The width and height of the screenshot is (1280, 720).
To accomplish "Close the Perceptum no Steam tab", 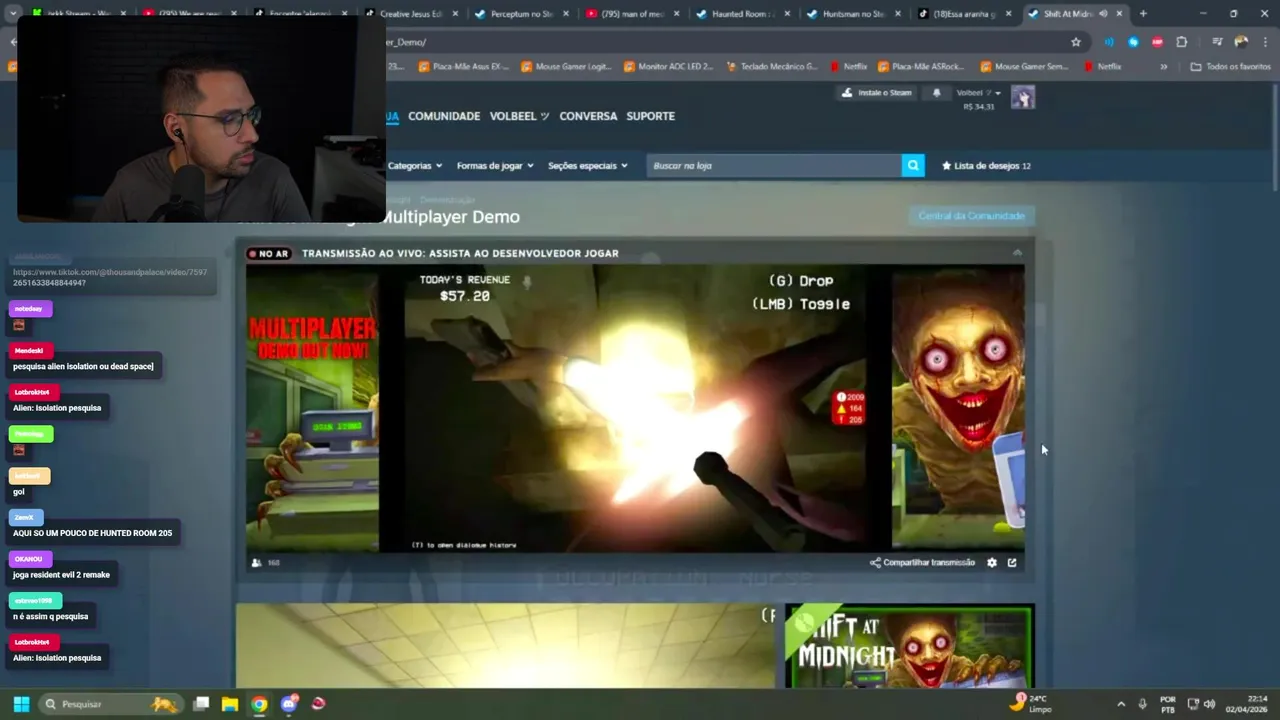I will click(565, 14).
